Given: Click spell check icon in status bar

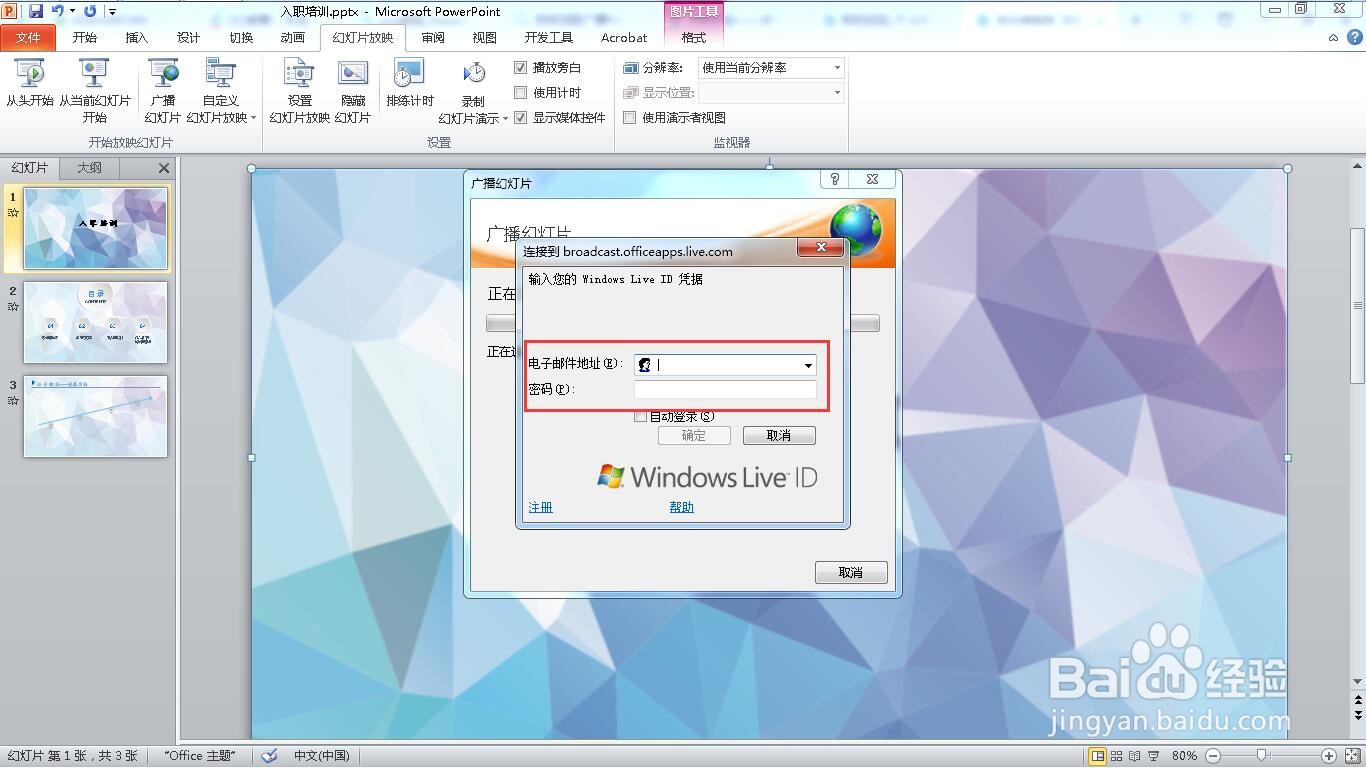Looking at the screenshot, I should pyautogui.click(x=269, y=756).
